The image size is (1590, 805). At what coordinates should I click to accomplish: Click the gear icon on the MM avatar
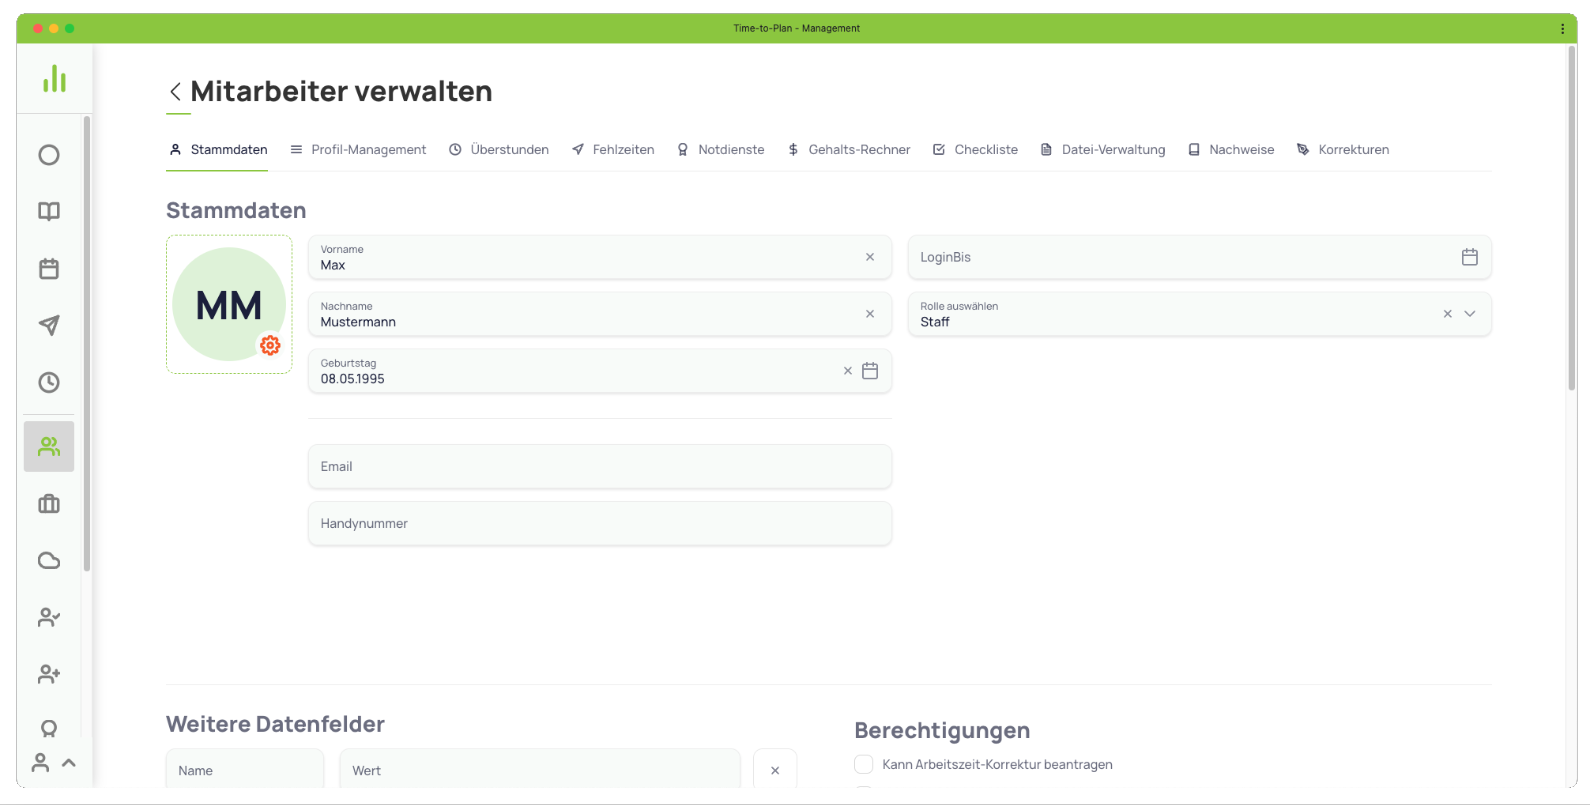tap(270, 345)
